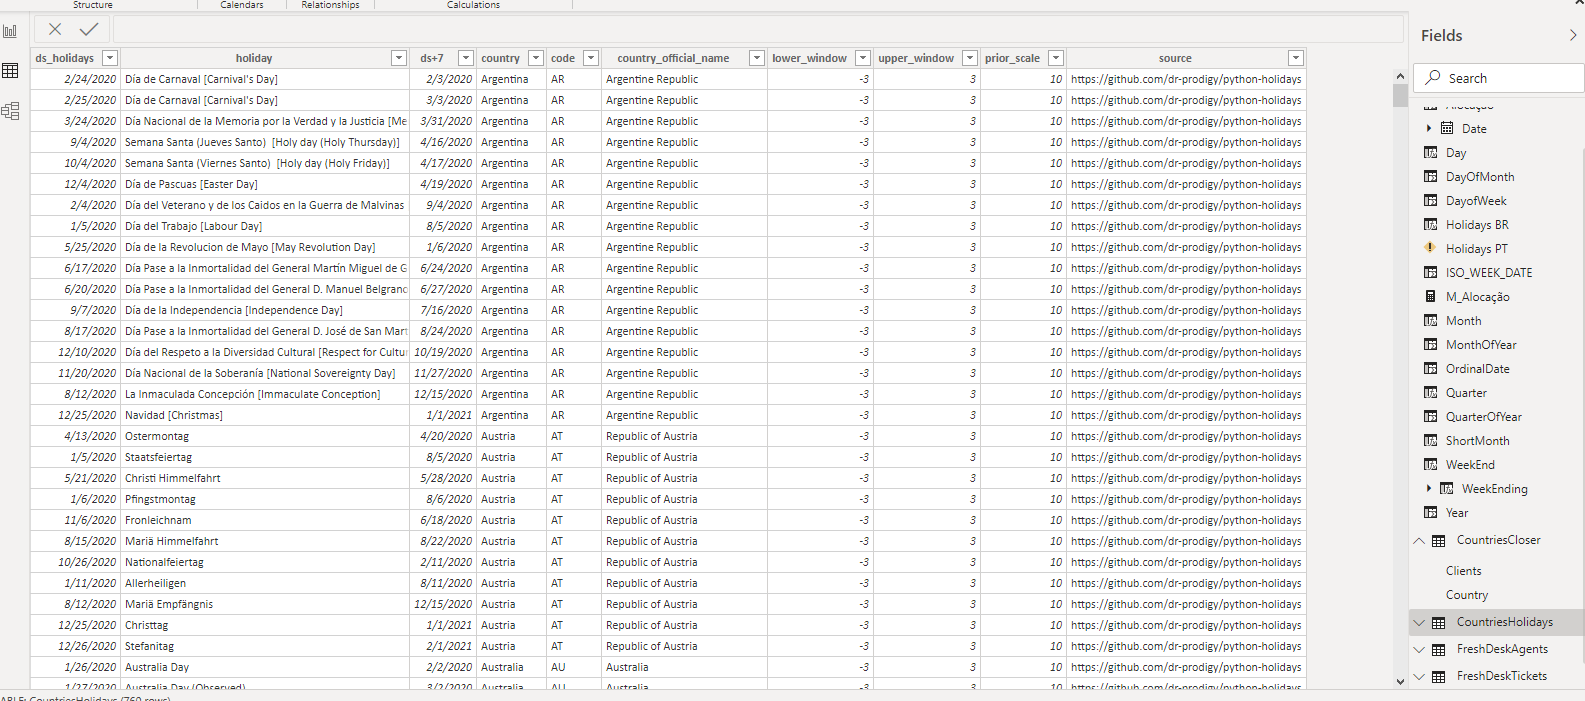Open lower_window column filter dropdown
1585x701 pixels.
tap(863, 58)
